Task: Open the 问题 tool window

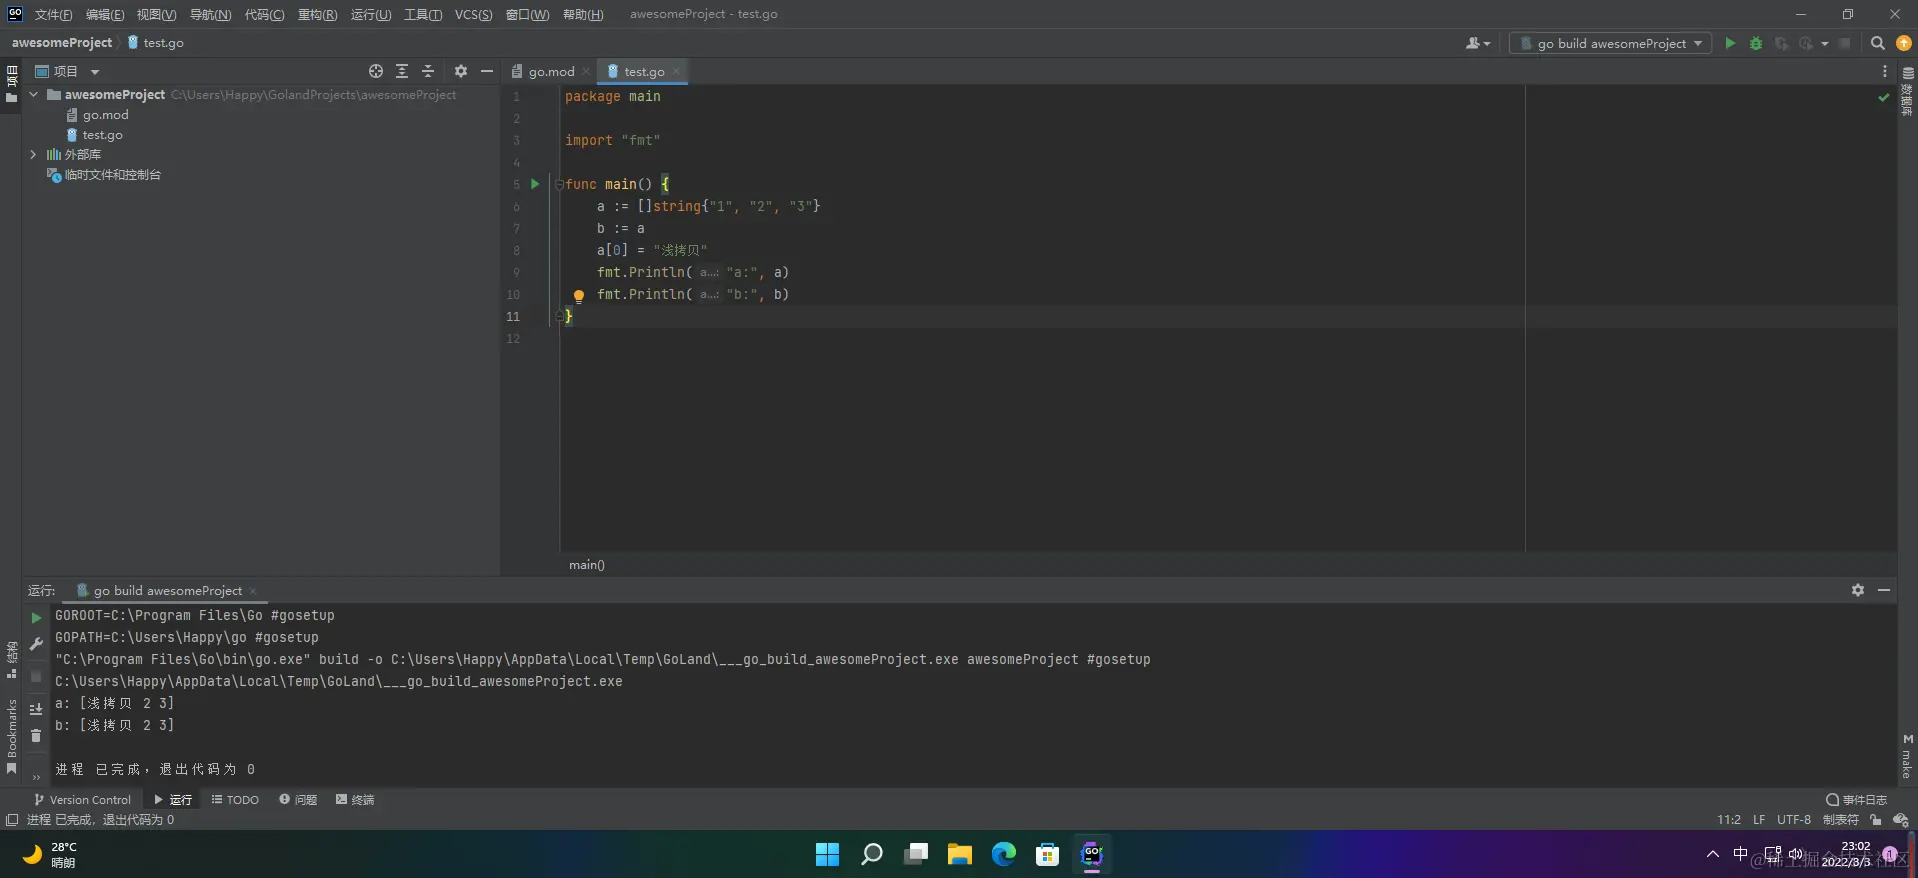Action: click(x=298, y=799)
